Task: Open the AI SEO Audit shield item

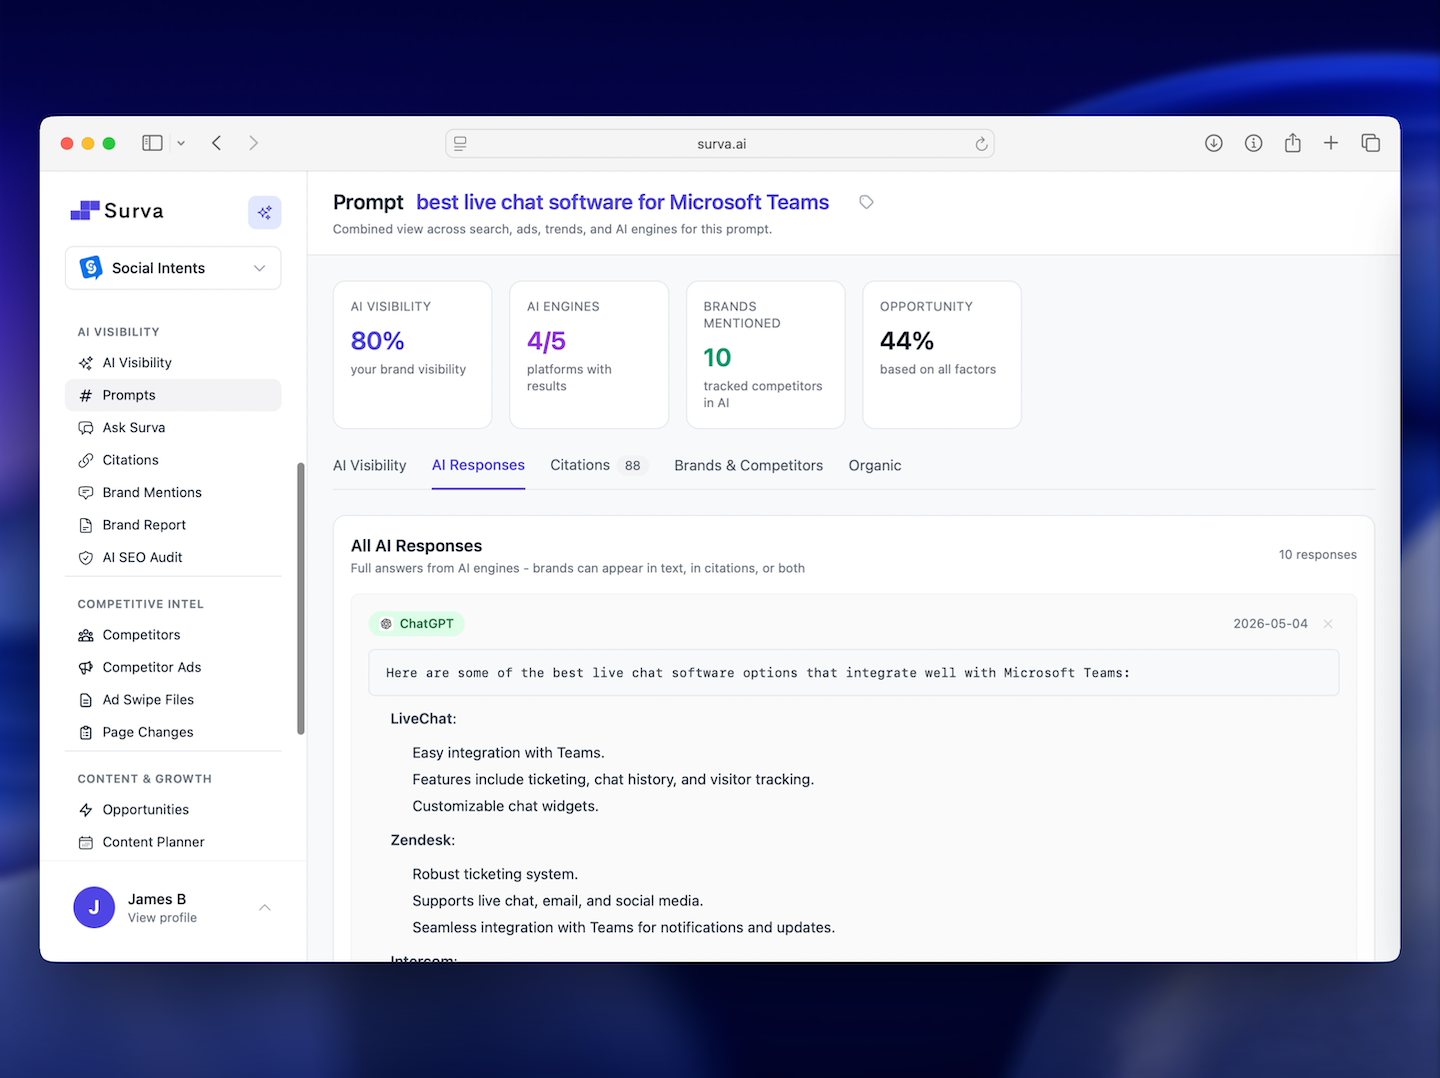Action: (x=173, y=558)
